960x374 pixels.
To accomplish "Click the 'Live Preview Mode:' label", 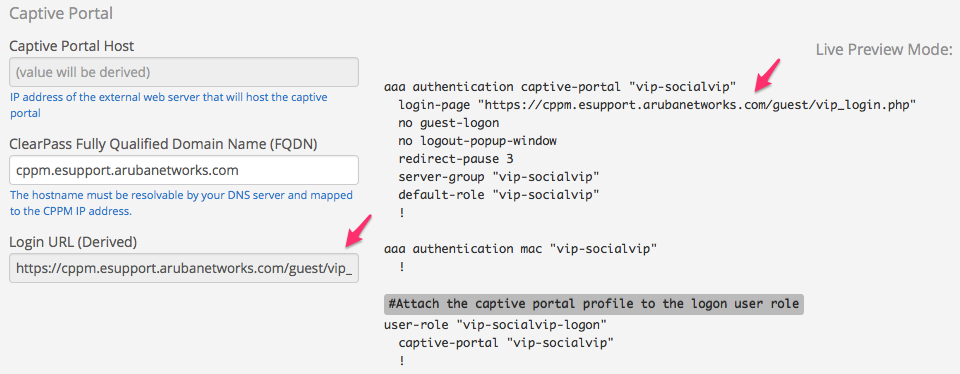I will (x=884, y=49).
